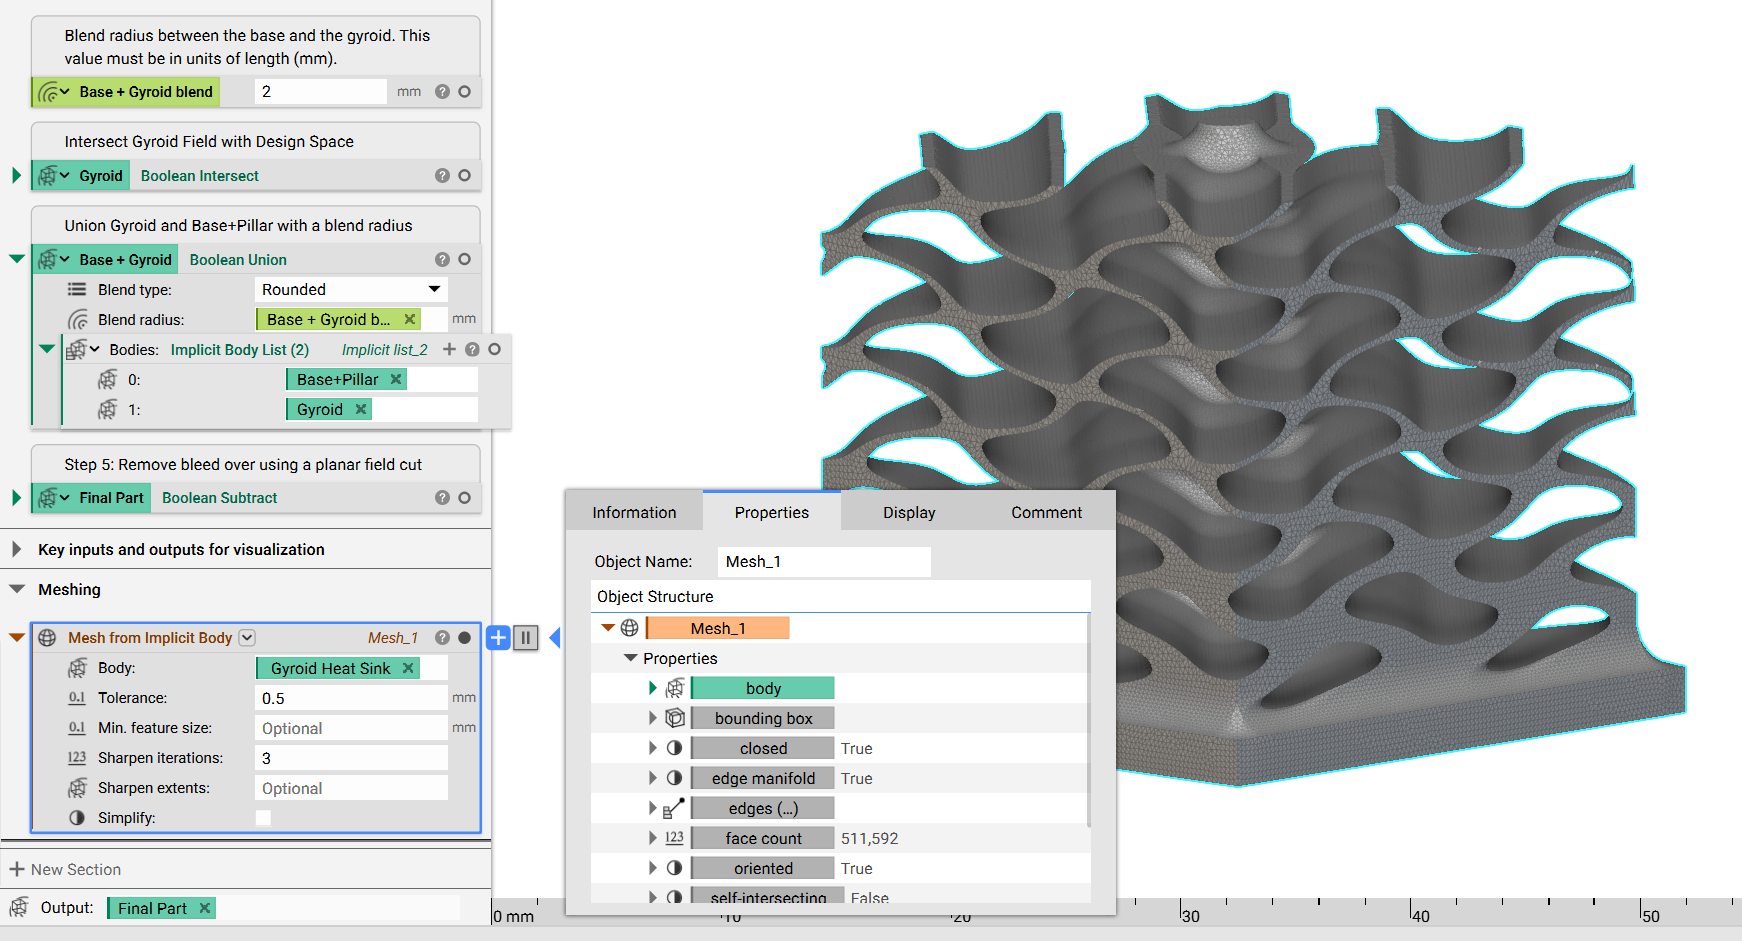Remove Gyroid Heat Sink from Body field

(408, 668)
